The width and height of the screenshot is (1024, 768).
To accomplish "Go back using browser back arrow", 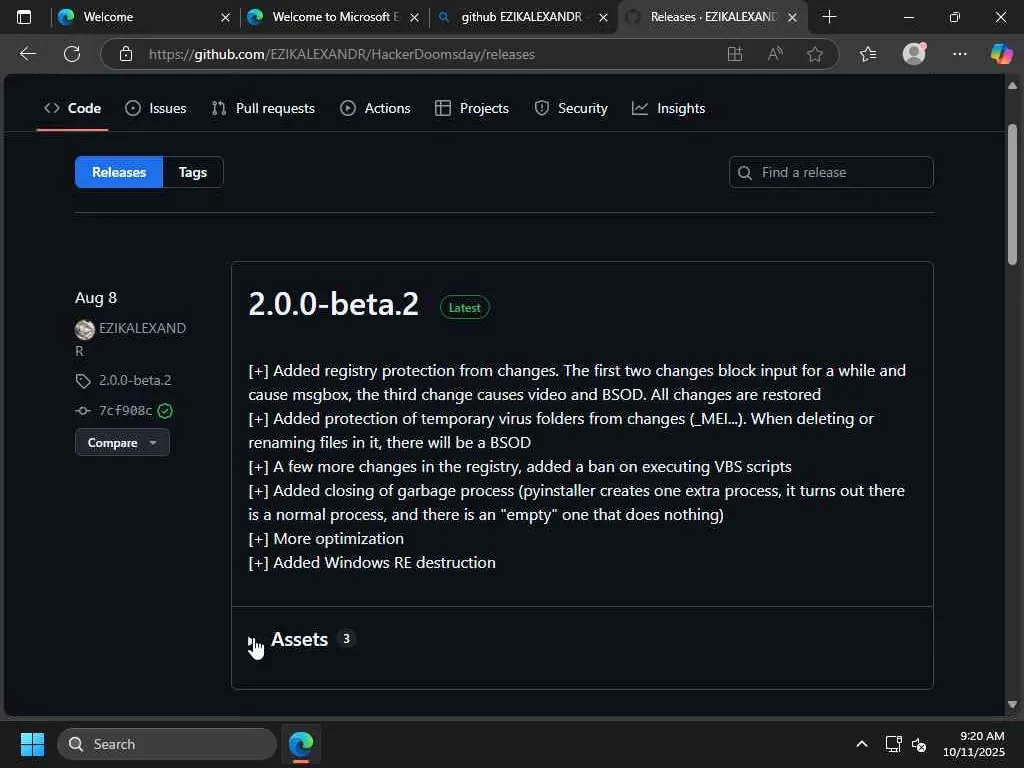I will click(x=28, y=54).
